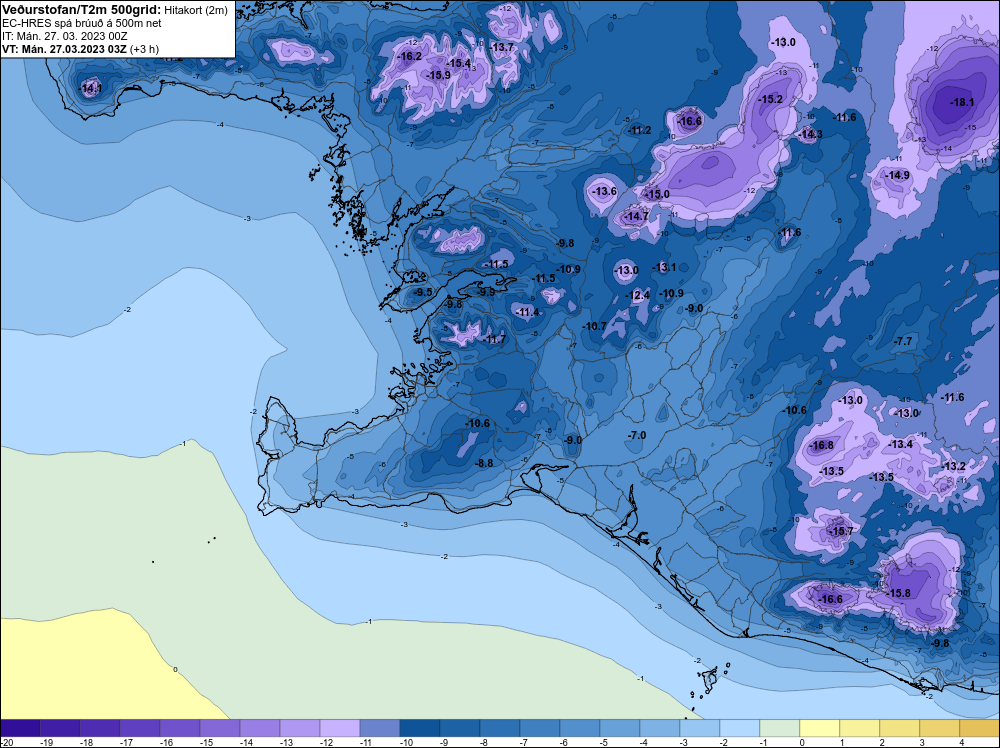Pick the legend swatch between 0 and 1
The image size is (1000, 748).
pos(820,728)
